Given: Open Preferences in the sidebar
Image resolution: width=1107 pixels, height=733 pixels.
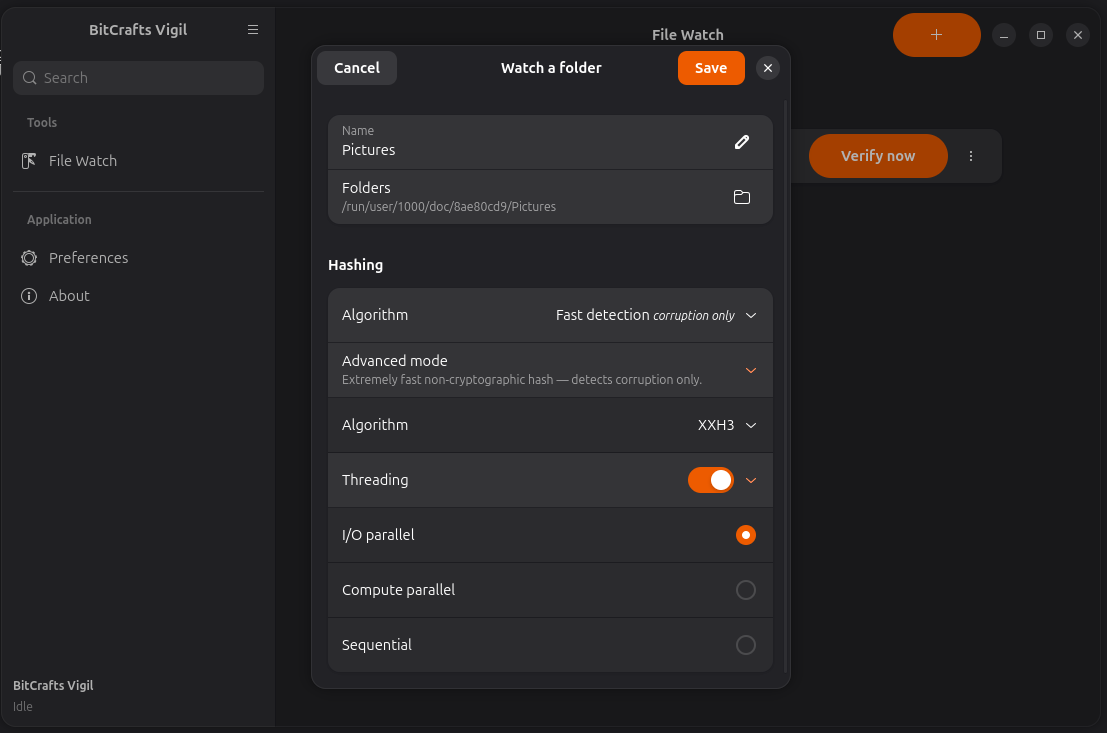Looking at the screenshot, I should click(x=138, y=258).
